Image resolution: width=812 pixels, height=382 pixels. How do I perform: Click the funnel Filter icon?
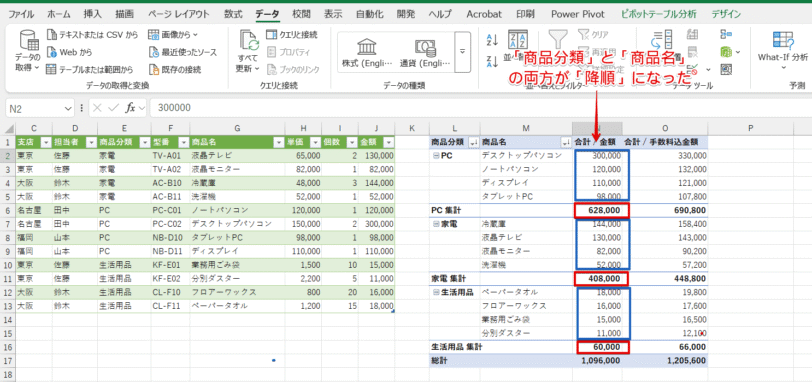pyautogui.click(x=557, y=40)
